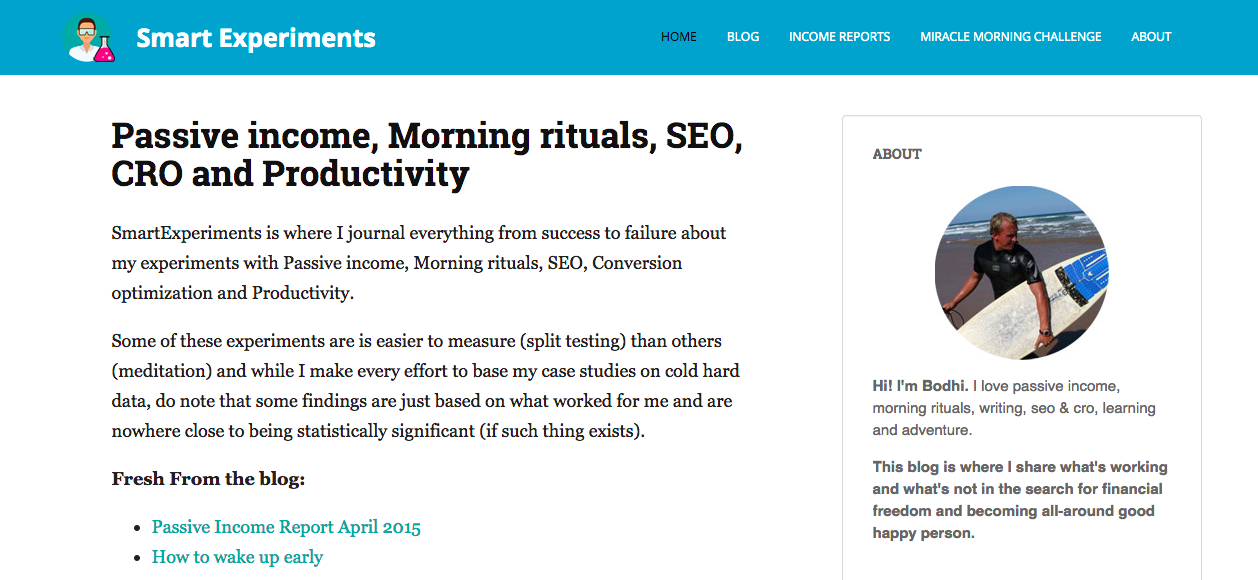Click the ABOUT heading in the sidebar
This screenshot has height=580, width=1258.
[897, 154]
